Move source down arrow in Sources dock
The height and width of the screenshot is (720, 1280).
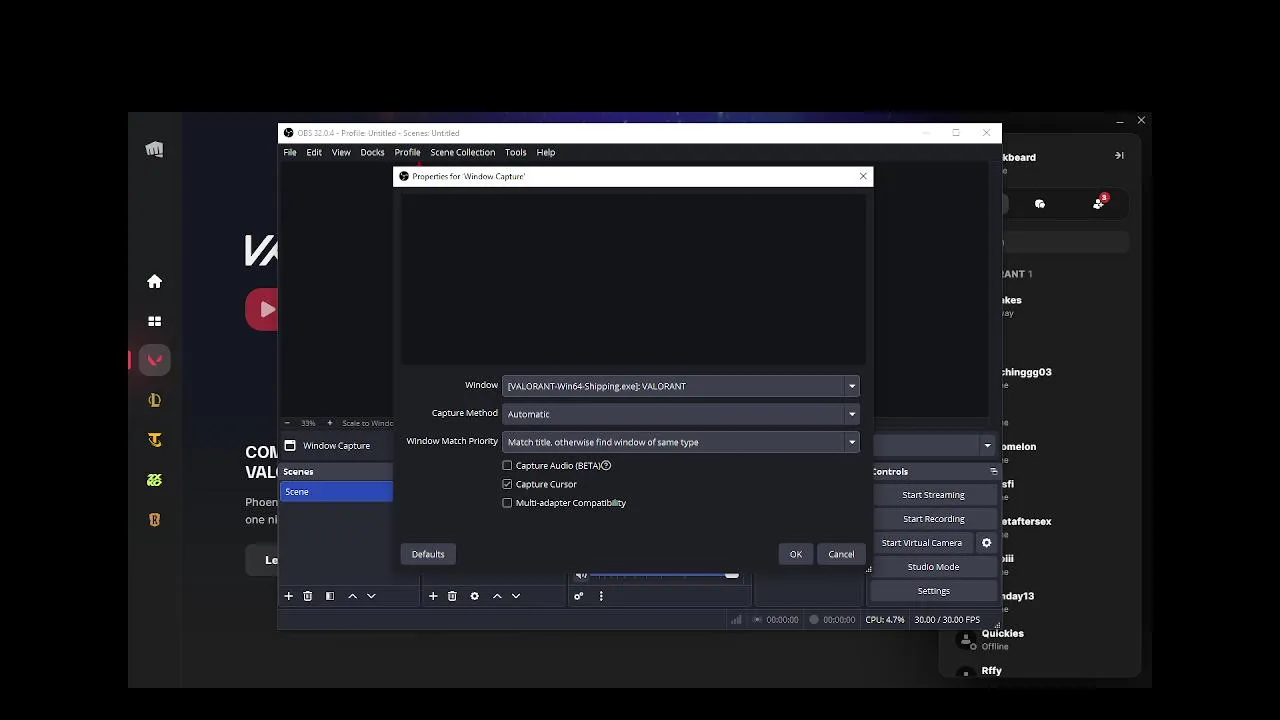click(x=516, y=596)
